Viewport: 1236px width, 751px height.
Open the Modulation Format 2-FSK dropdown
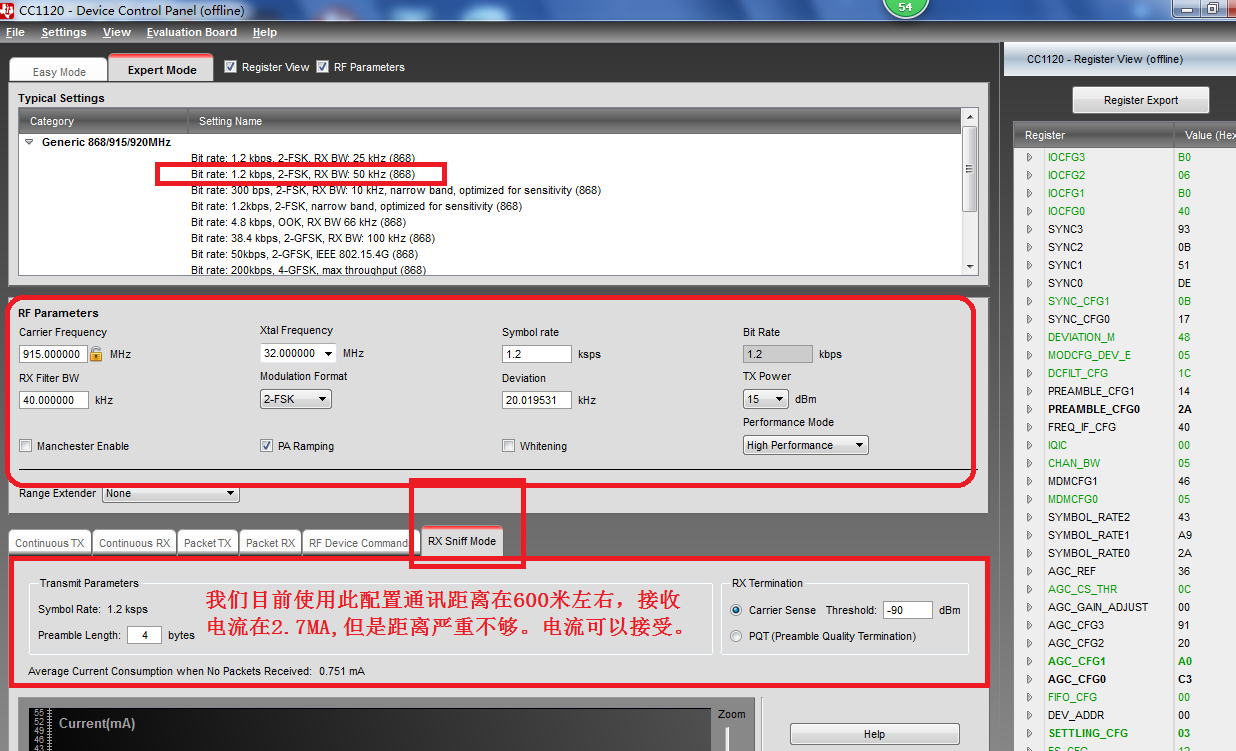click(x=295, y=399)
